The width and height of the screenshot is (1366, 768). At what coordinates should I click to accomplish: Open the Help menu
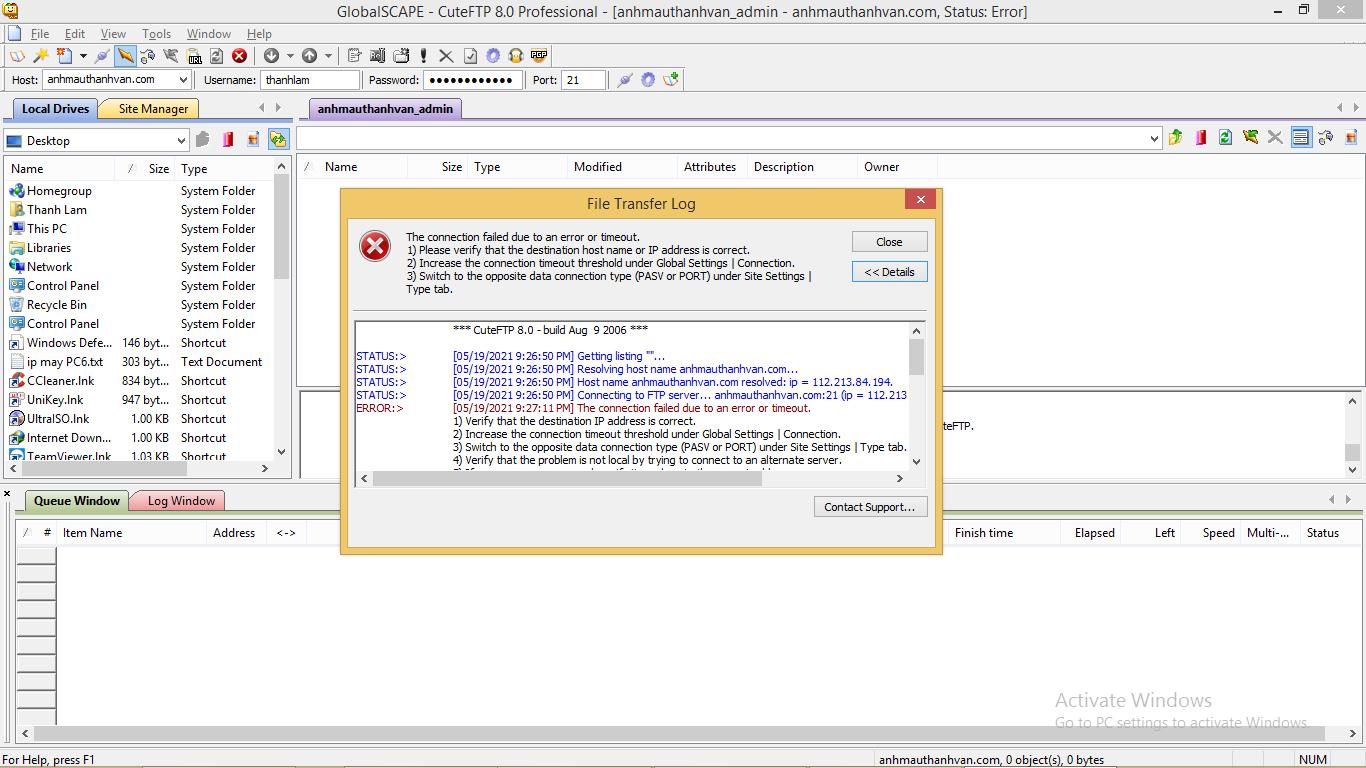(259, 34)
